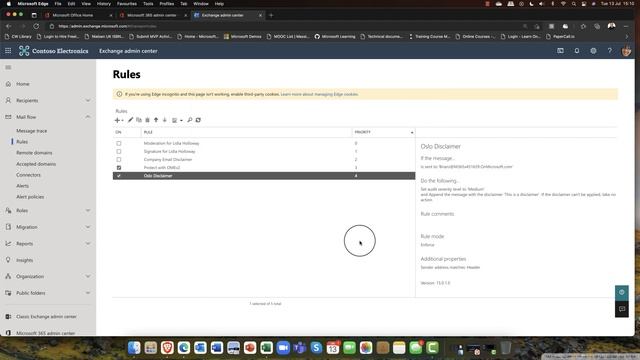The width and height of the screenshot is (640, 360).
Task: Open Alert policies in navigation
Action: tap(30, 197)
